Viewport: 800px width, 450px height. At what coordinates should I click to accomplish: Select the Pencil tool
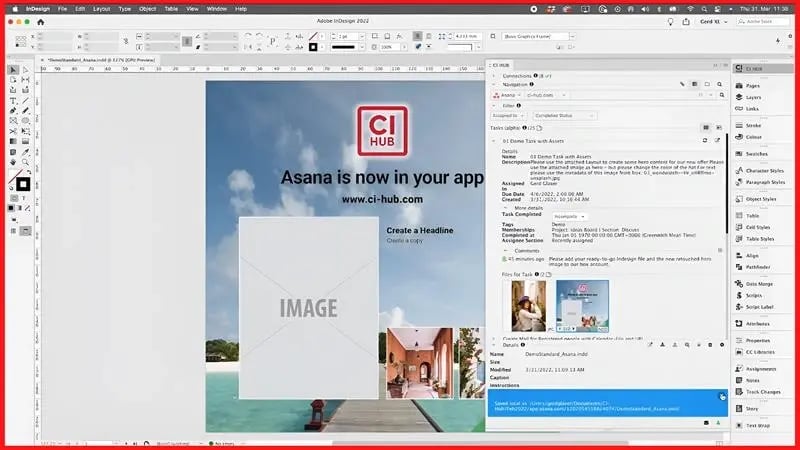26,111
